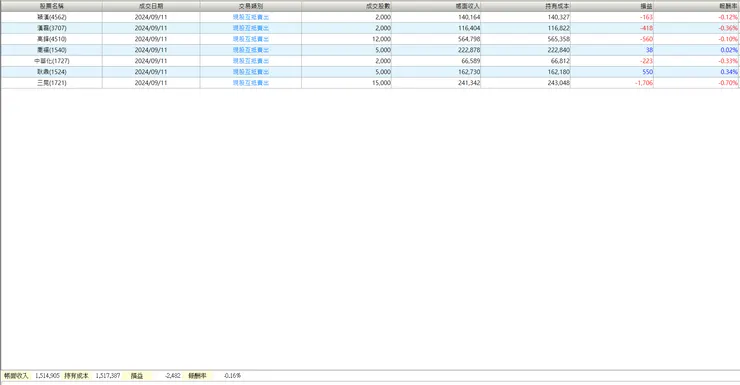Select the stock name cell with code 4510
Image resolution: width=740 pixels, height=385 pixels.
click(x=51, y=39)
